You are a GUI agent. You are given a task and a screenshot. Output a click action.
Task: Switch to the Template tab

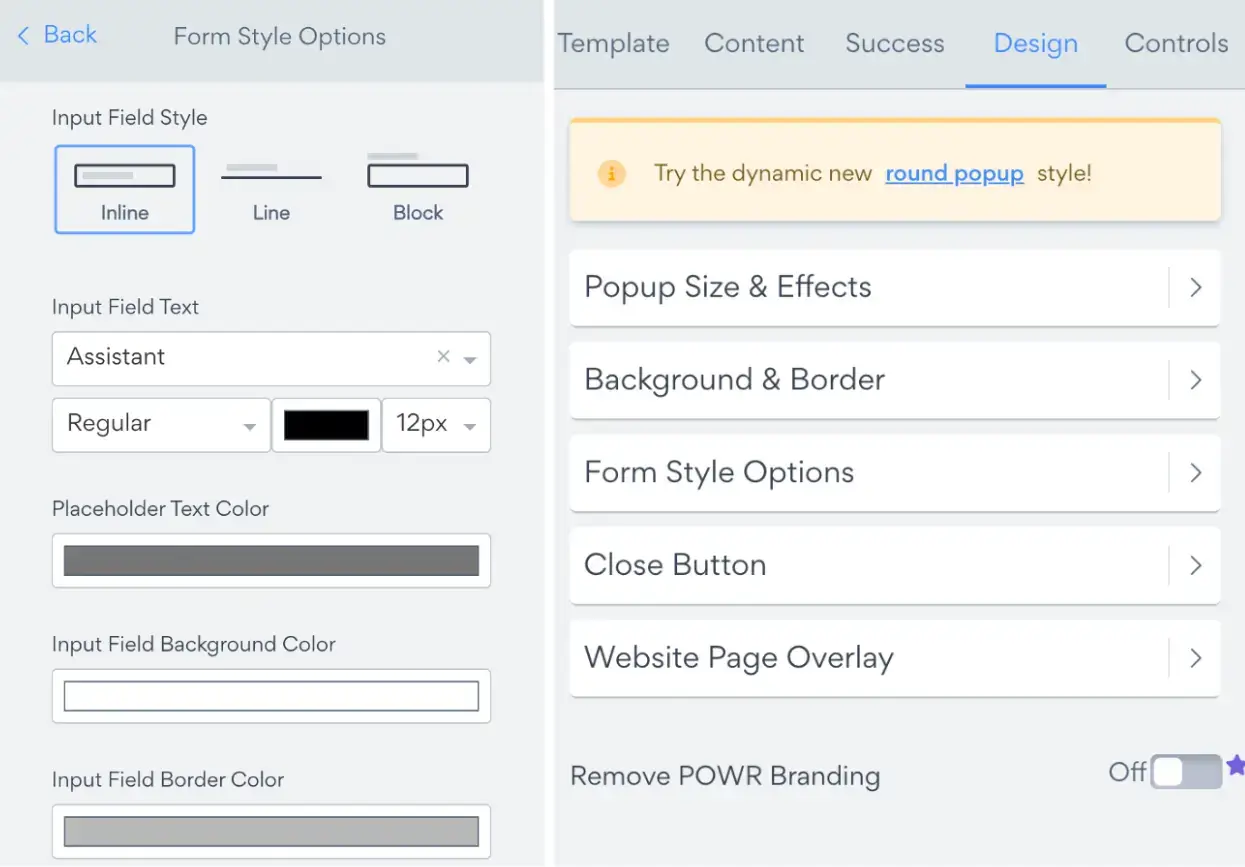click(x=614, y=43)
